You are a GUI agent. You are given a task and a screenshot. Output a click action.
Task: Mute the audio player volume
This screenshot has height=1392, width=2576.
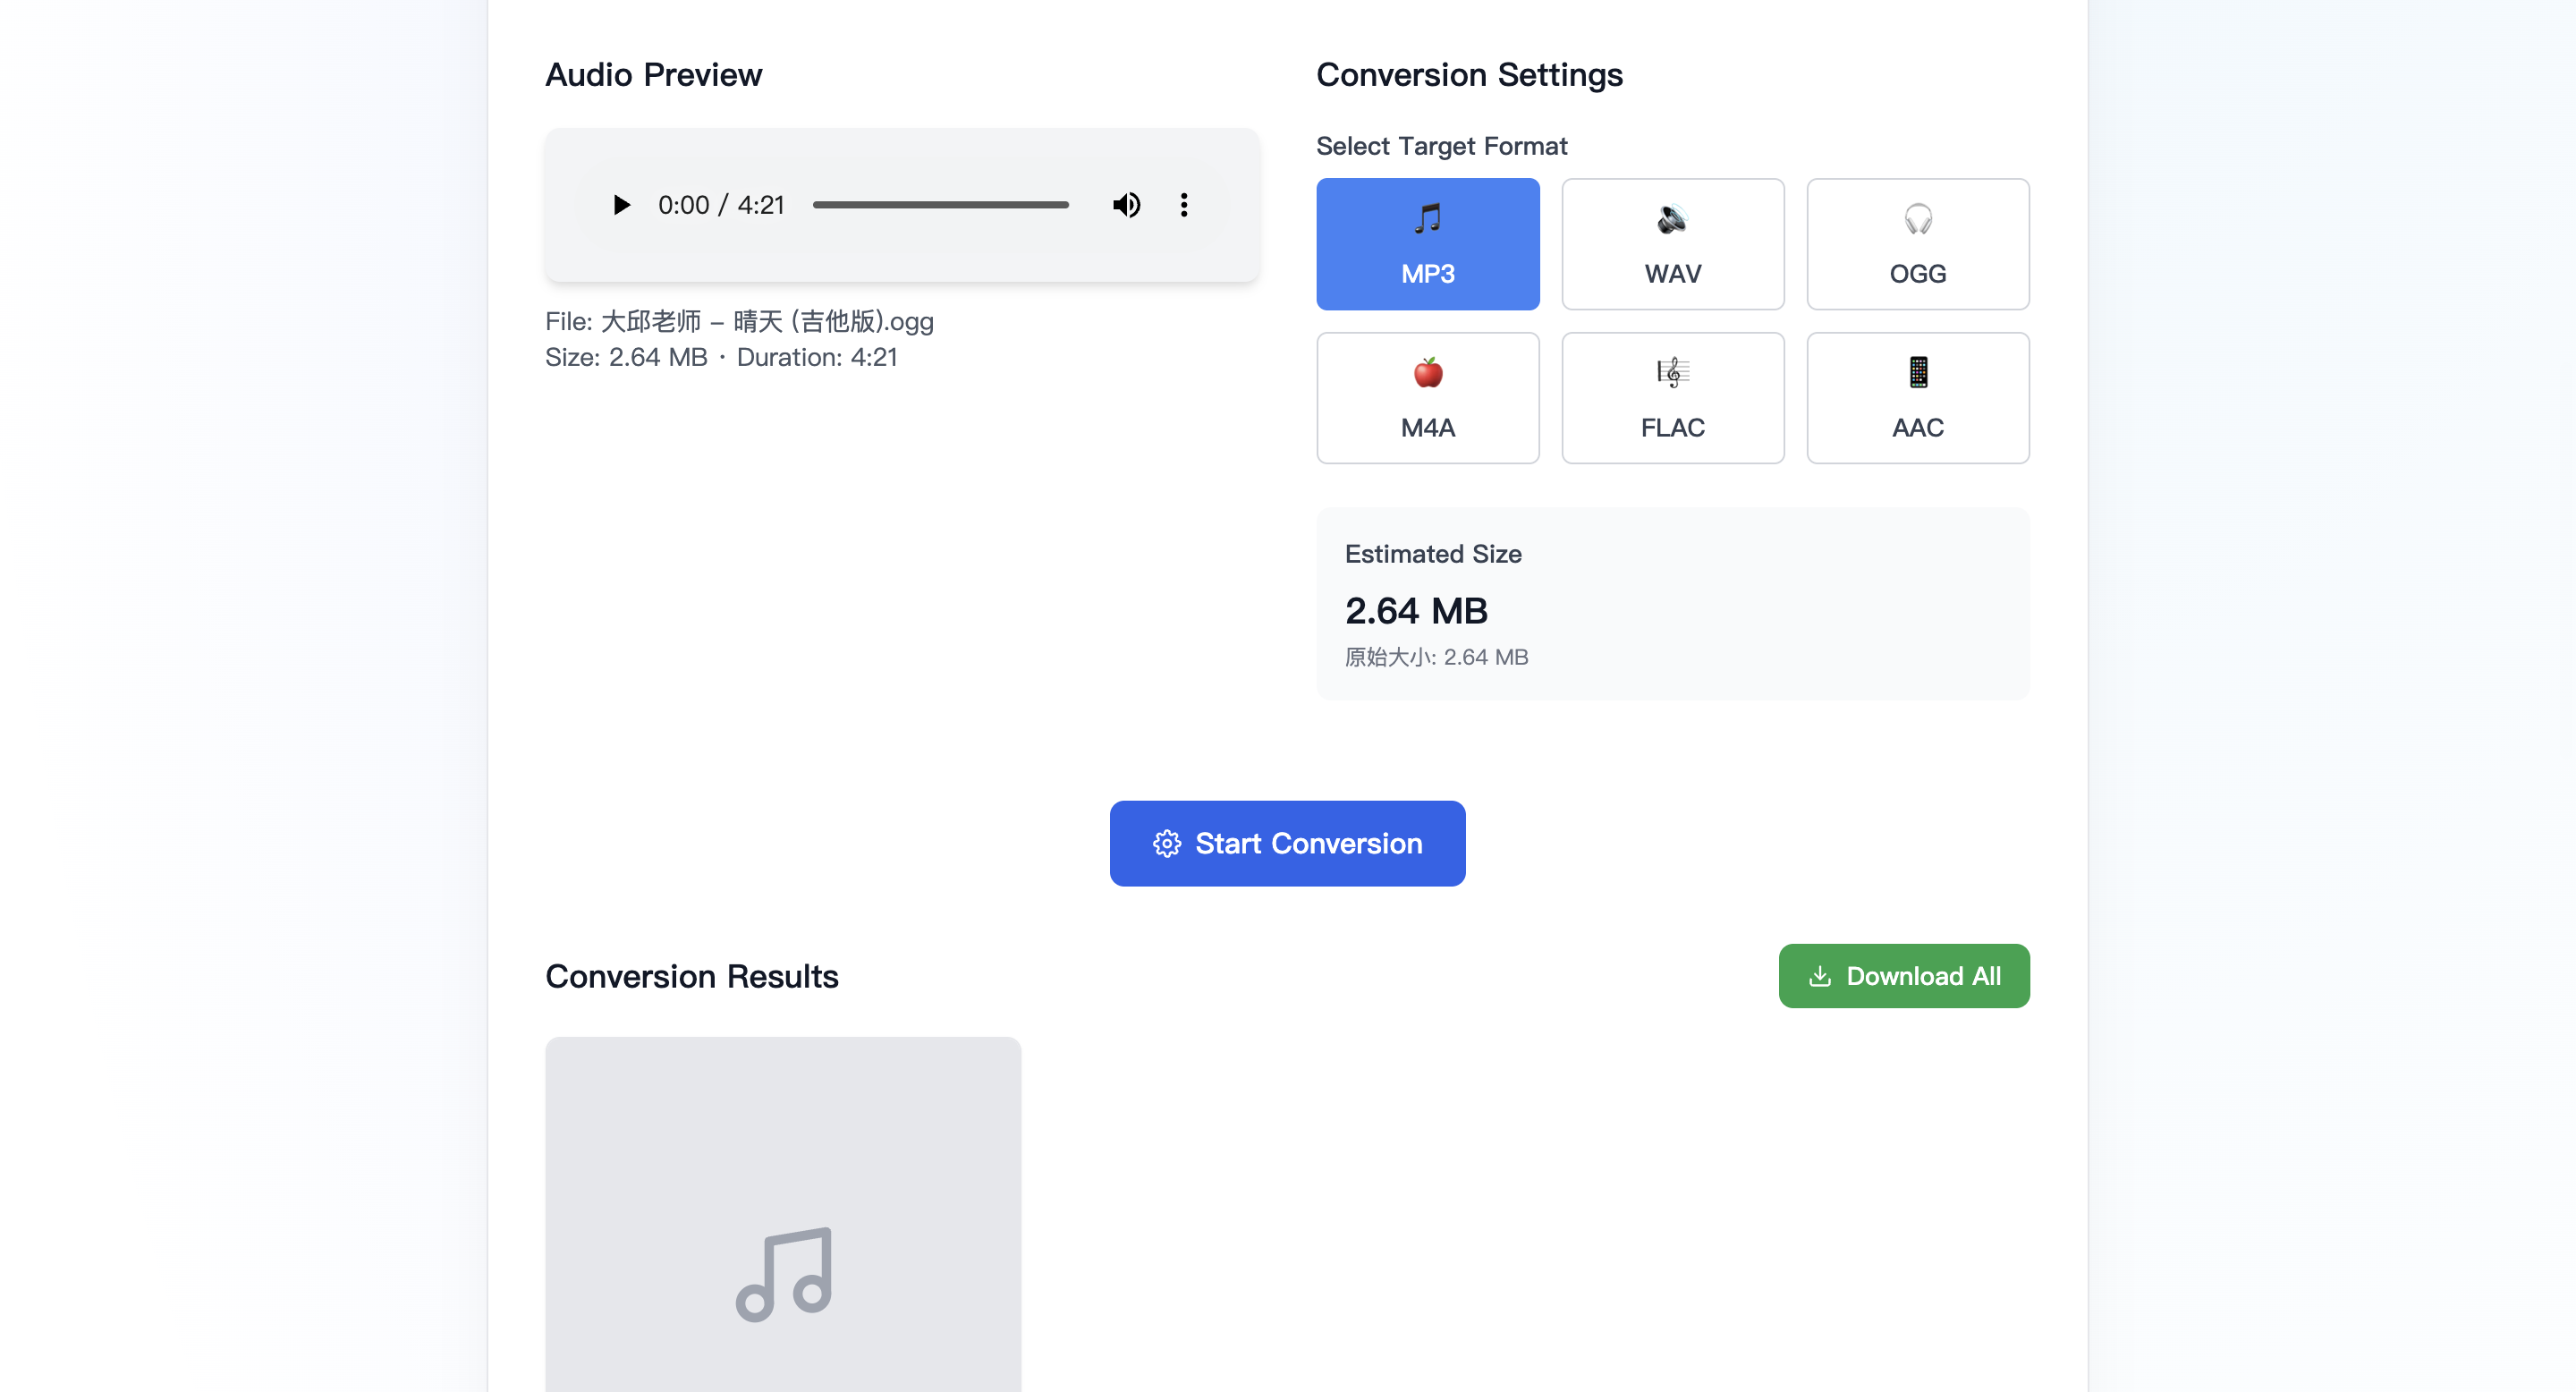(1126, 205)
